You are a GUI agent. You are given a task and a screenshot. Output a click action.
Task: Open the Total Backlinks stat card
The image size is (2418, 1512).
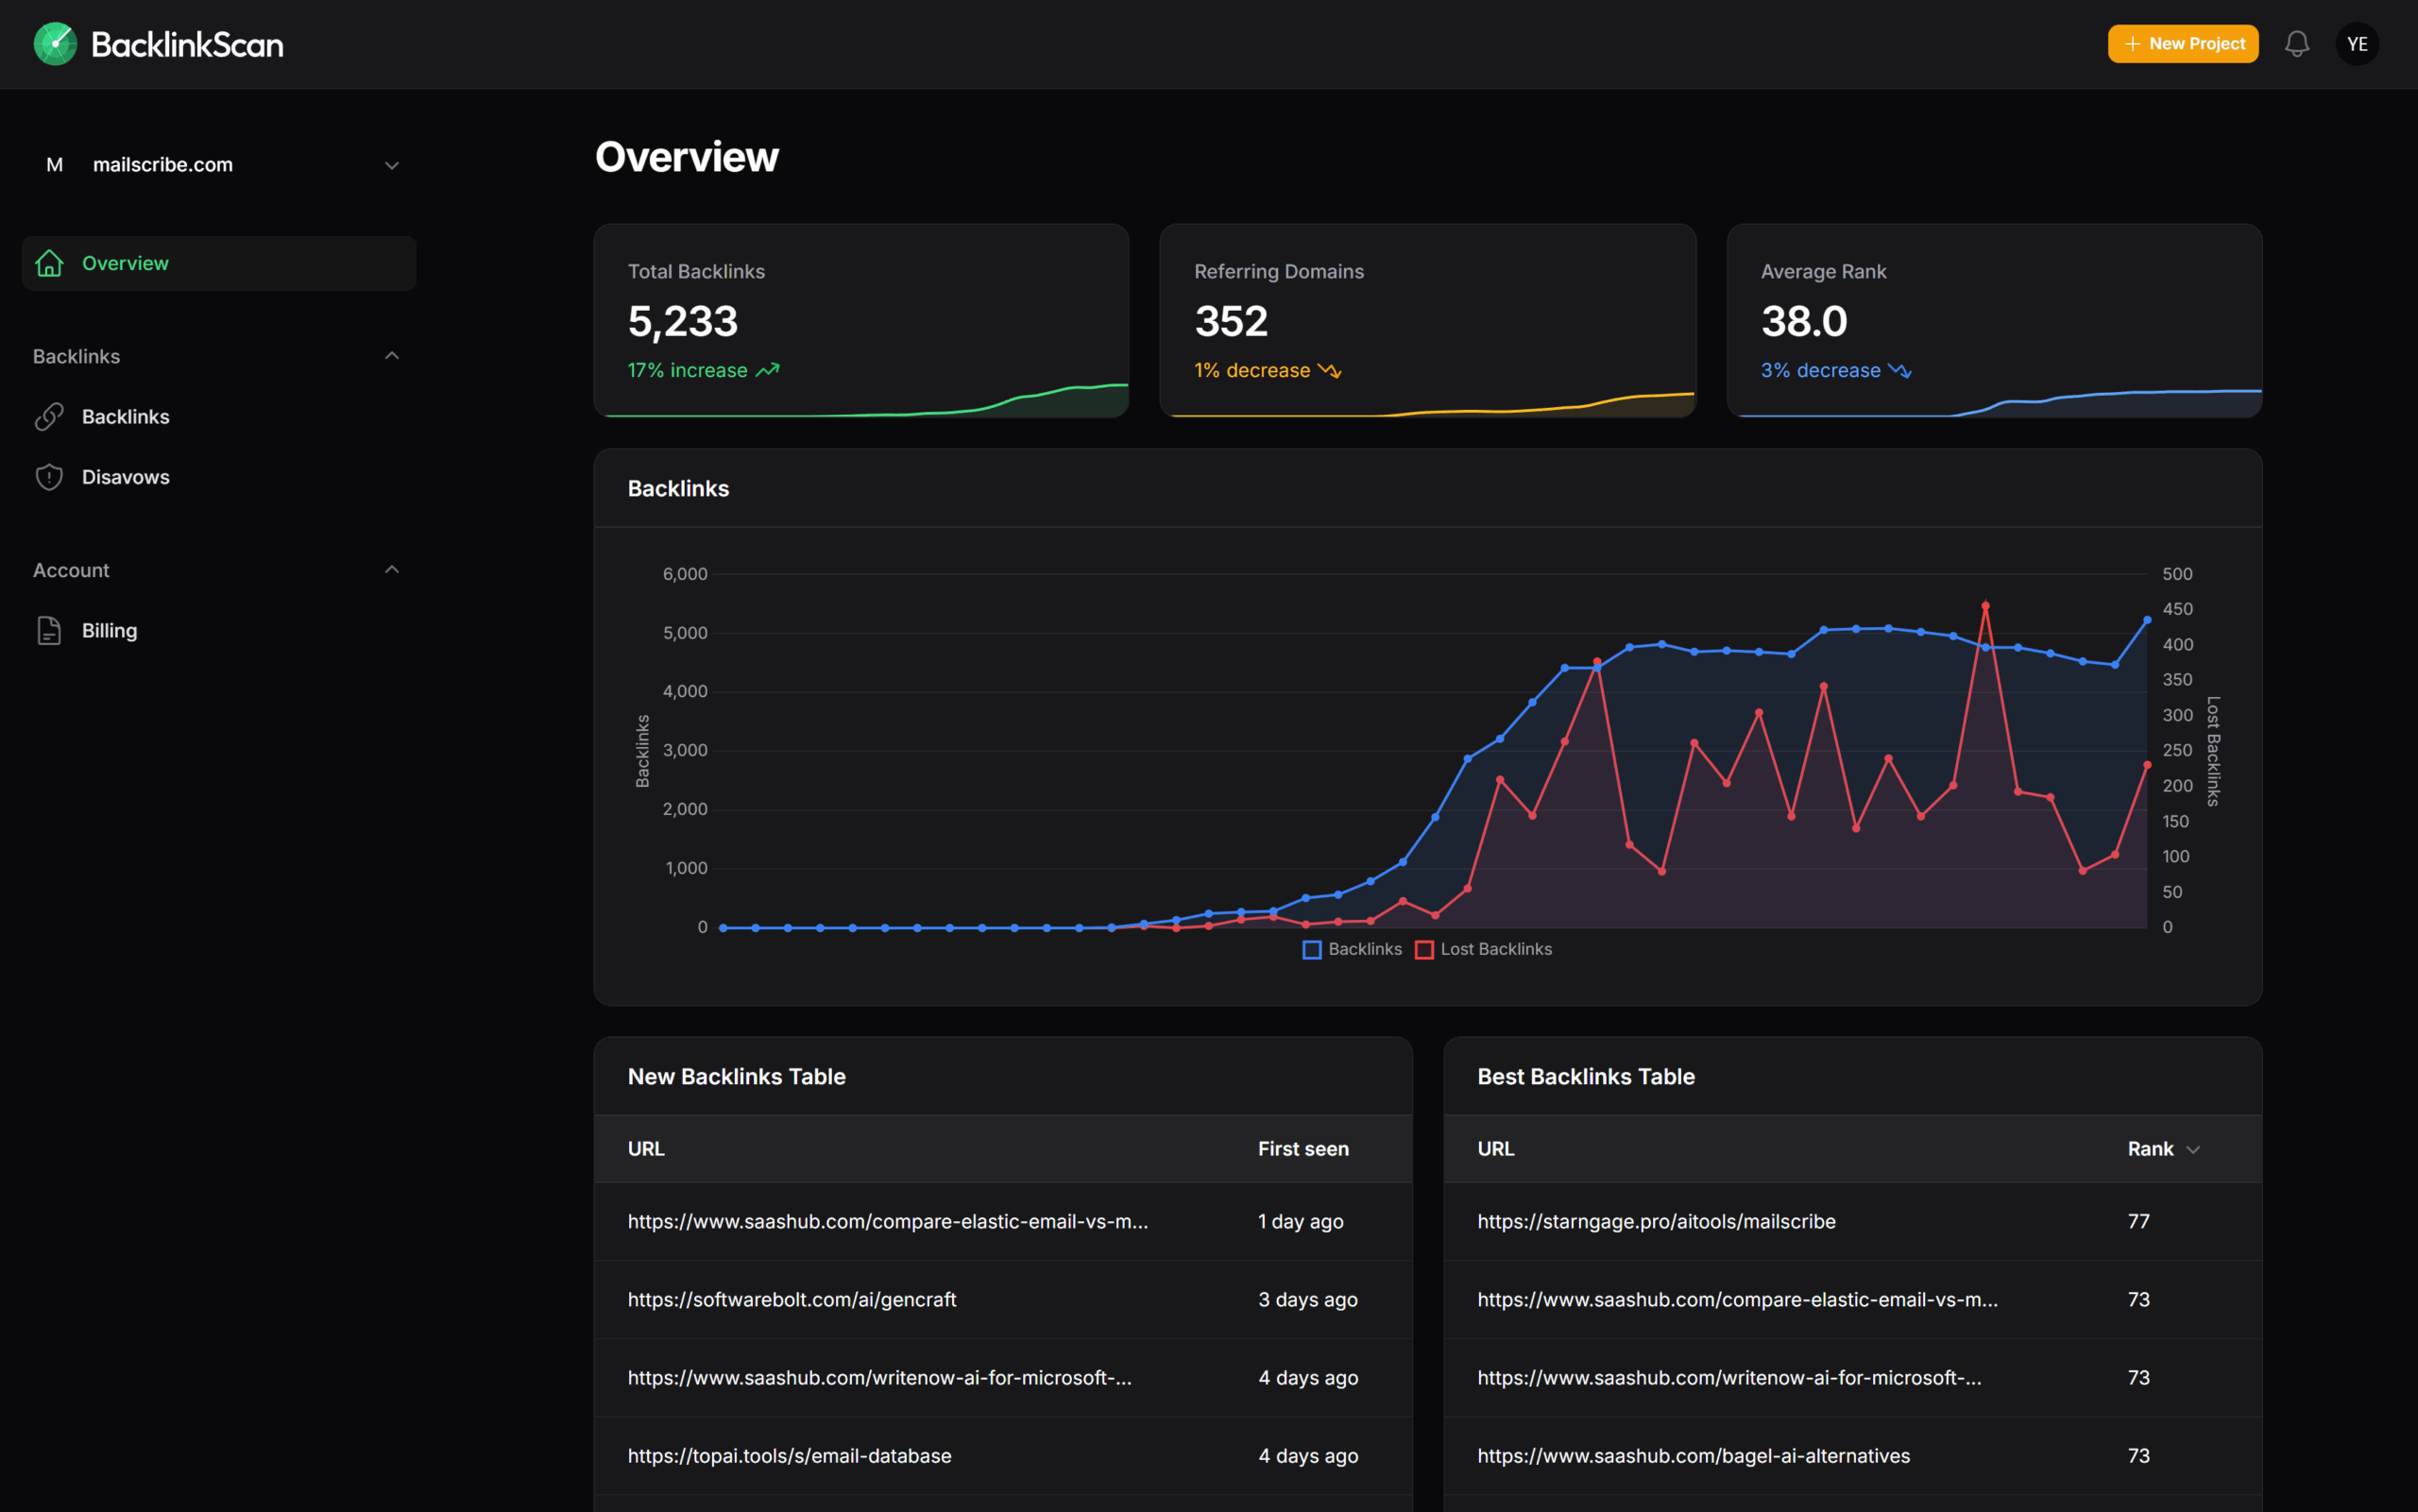861,321
